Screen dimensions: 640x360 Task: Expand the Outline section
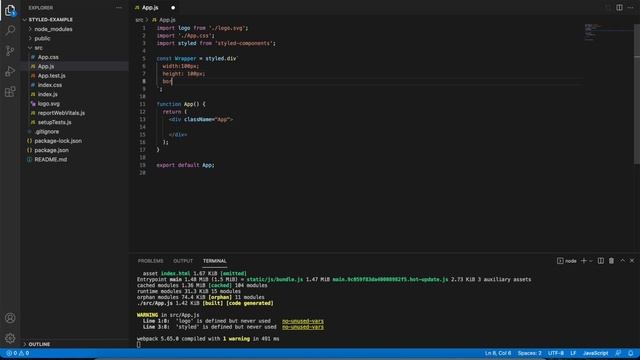pos(39,344)
